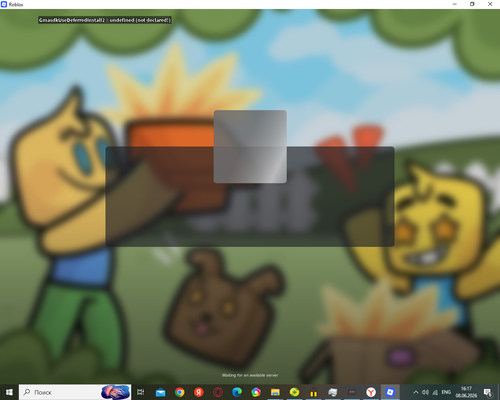Click the undefined (not declared) debug message

pos(105,20)
